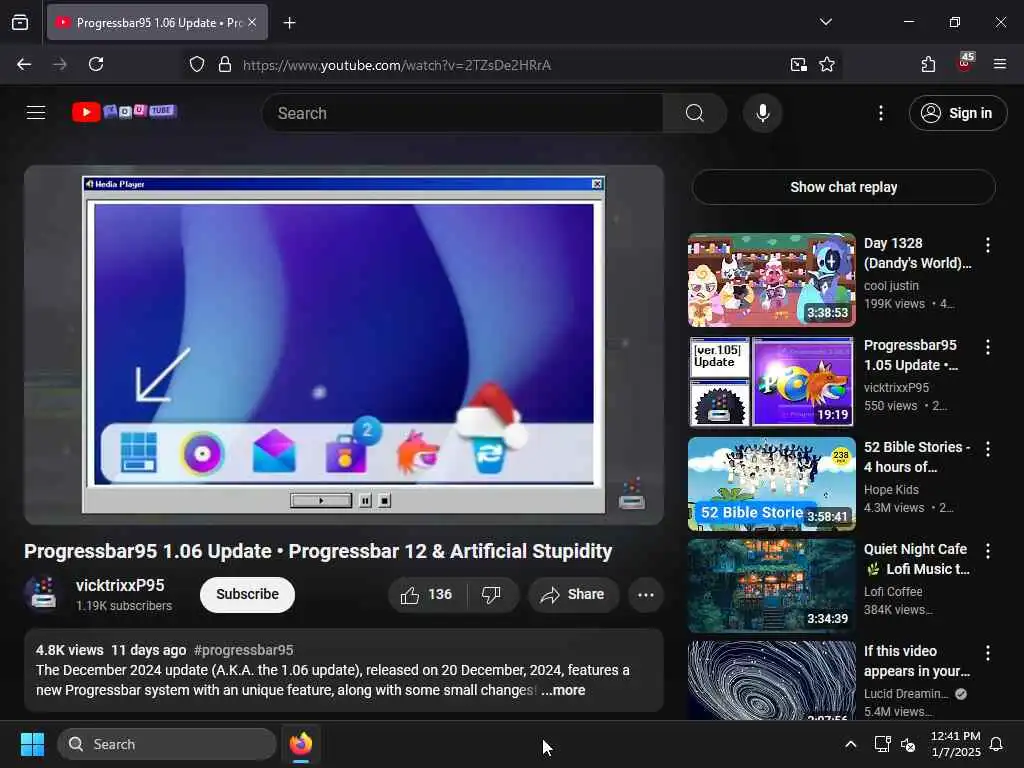The height and width of the screenshot is (768, 1024).
Task: Close the Progressbar95 browser tab
Action: click(x=252, y=22)
